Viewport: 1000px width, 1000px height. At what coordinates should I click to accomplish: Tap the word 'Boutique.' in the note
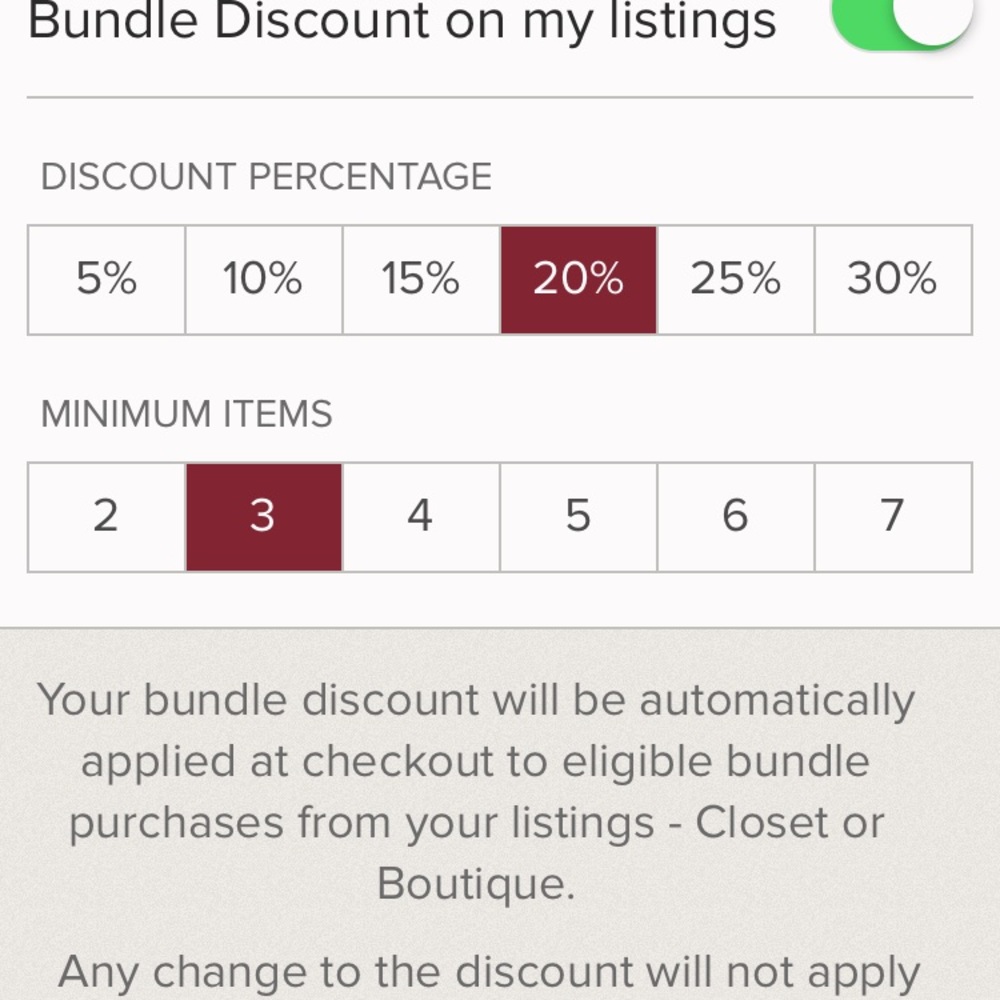click(476, 884)
